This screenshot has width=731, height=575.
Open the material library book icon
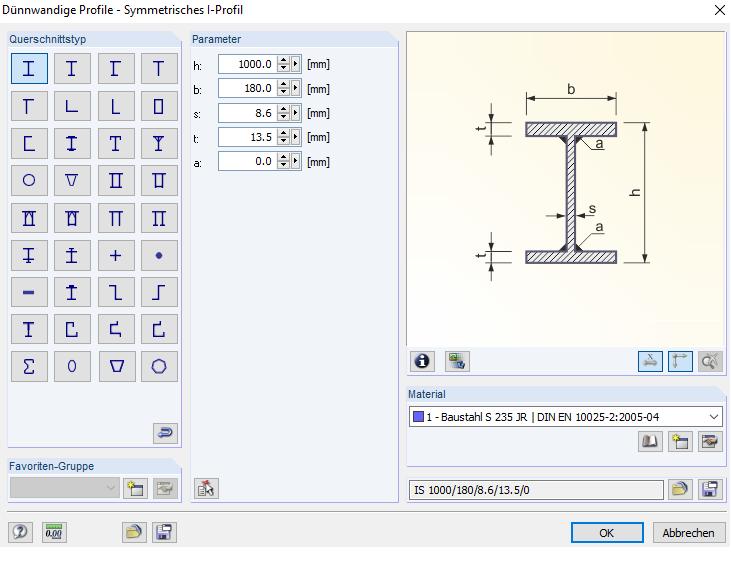click(650, 441)
